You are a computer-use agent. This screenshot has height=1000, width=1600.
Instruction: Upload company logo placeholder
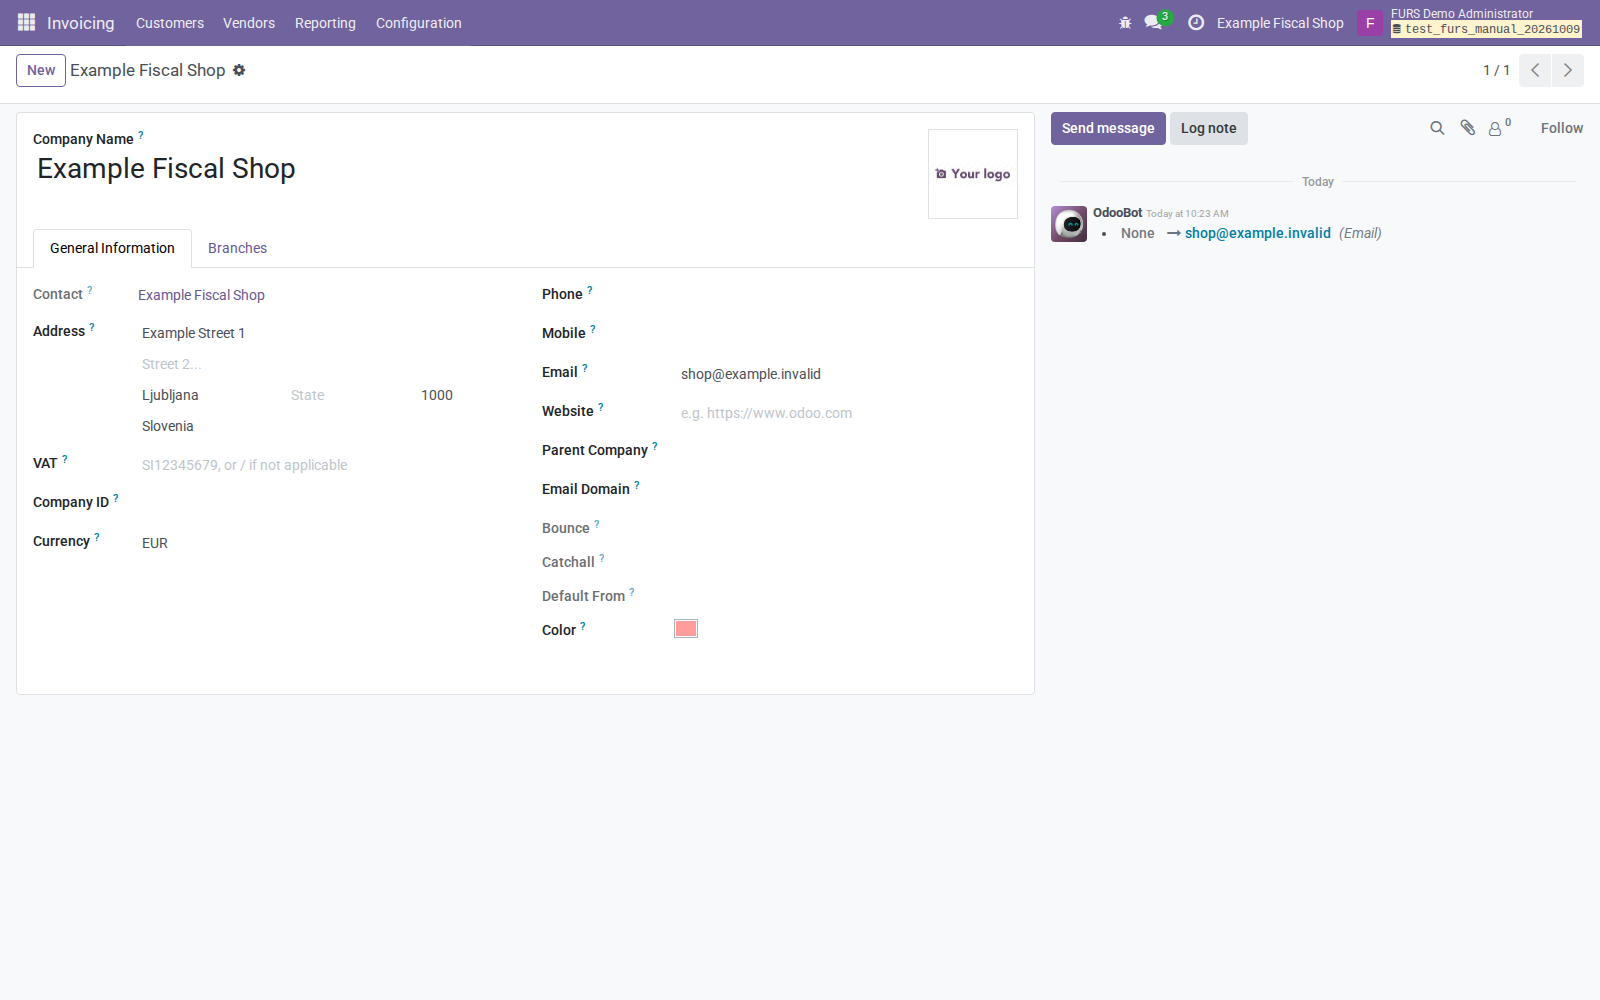point(973,174)
